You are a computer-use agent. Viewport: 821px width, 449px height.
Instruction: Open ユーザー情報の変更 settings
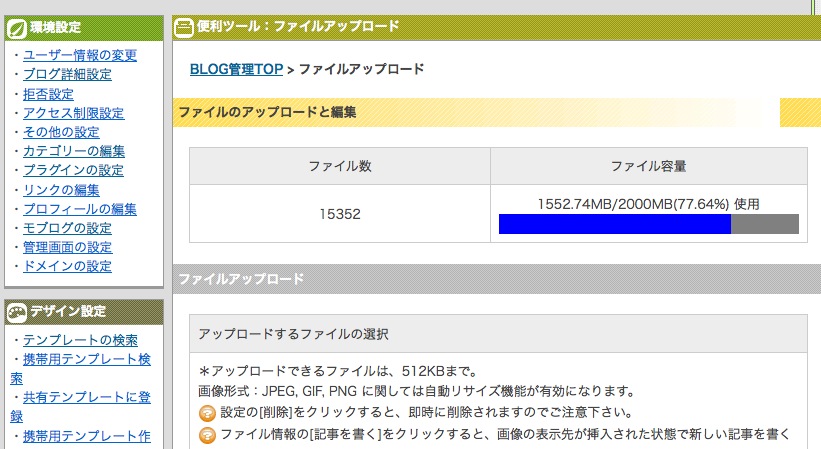(80, 55)
